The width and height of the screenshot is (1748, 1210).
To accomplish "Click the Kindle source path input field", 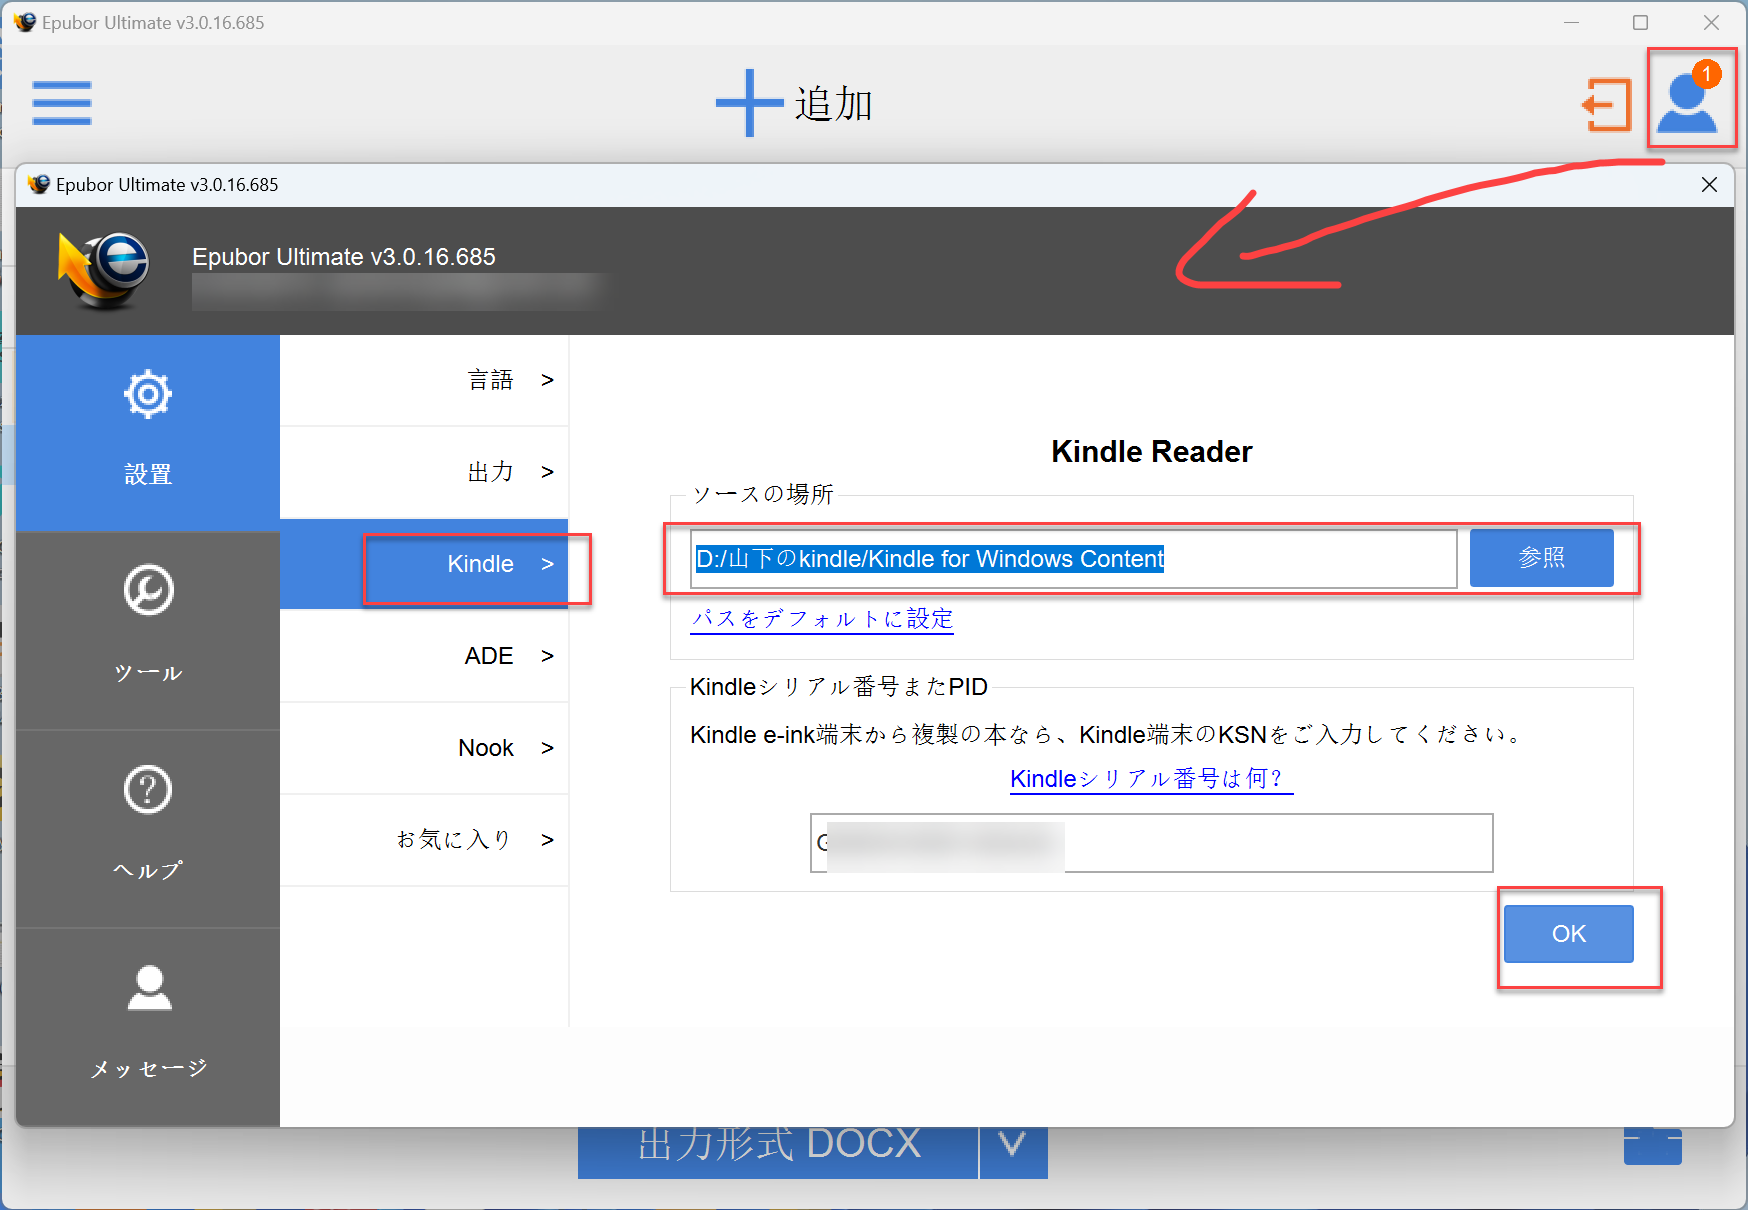I will pos(1073,559).
